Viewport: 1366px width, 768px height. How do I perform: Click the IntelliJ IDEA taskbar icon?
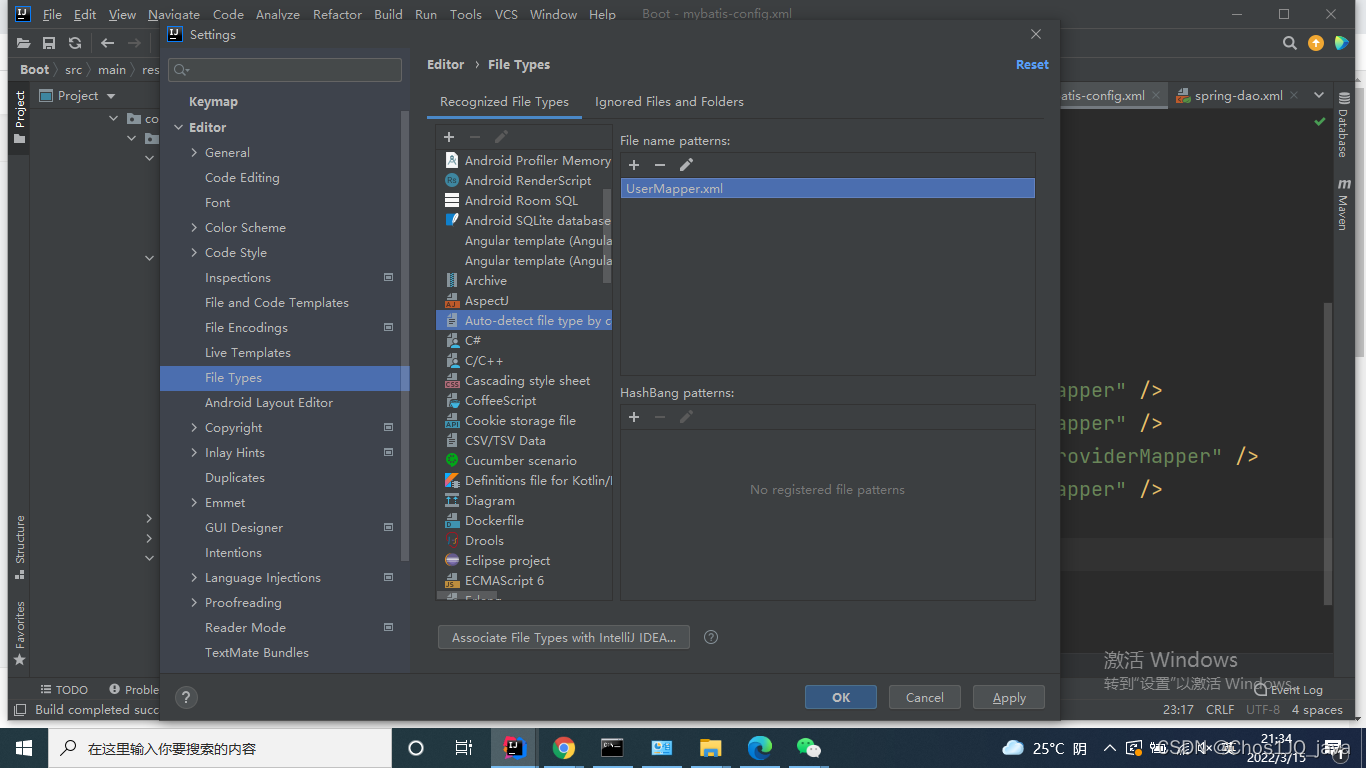point(515,748)
